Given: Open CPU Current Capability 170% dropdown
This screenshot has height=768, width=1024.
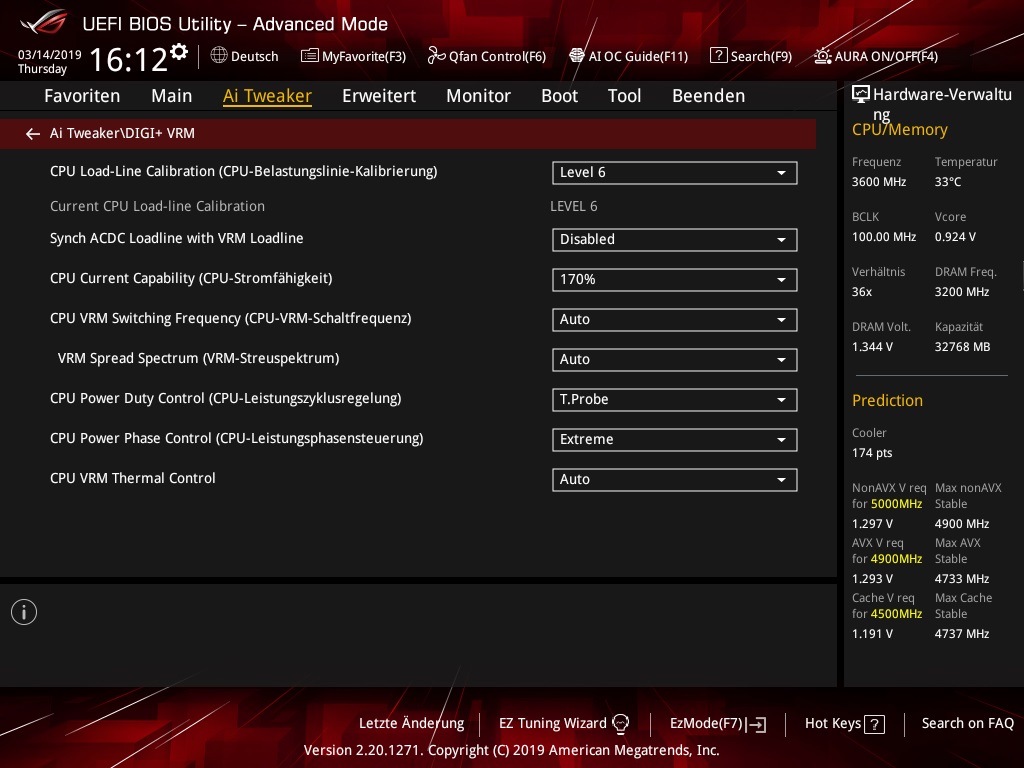Looking at the screenshot, I should pos(675,280).
